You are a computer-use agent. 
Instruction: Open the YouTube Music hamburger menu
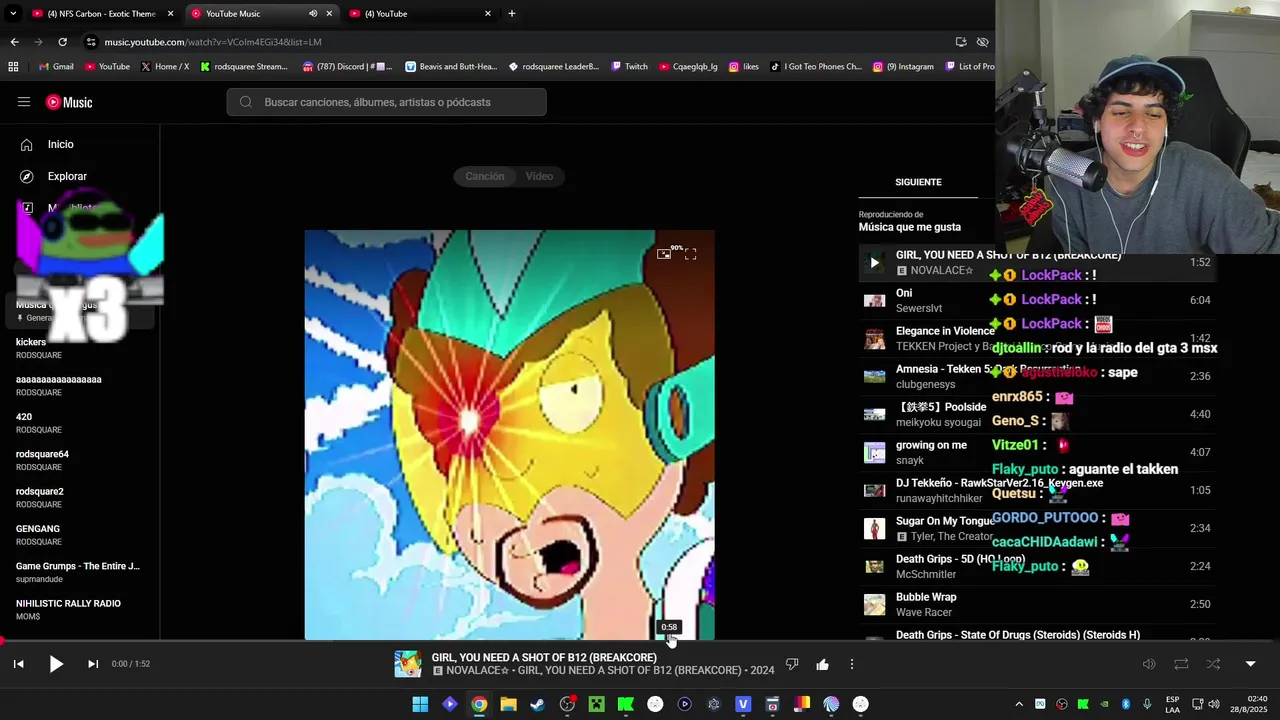tap(24, 102)
